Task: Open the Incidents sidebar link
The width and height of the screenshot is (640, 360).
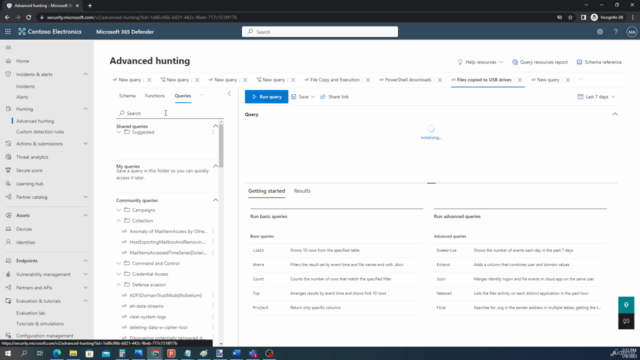Action: tap(25, 87)
